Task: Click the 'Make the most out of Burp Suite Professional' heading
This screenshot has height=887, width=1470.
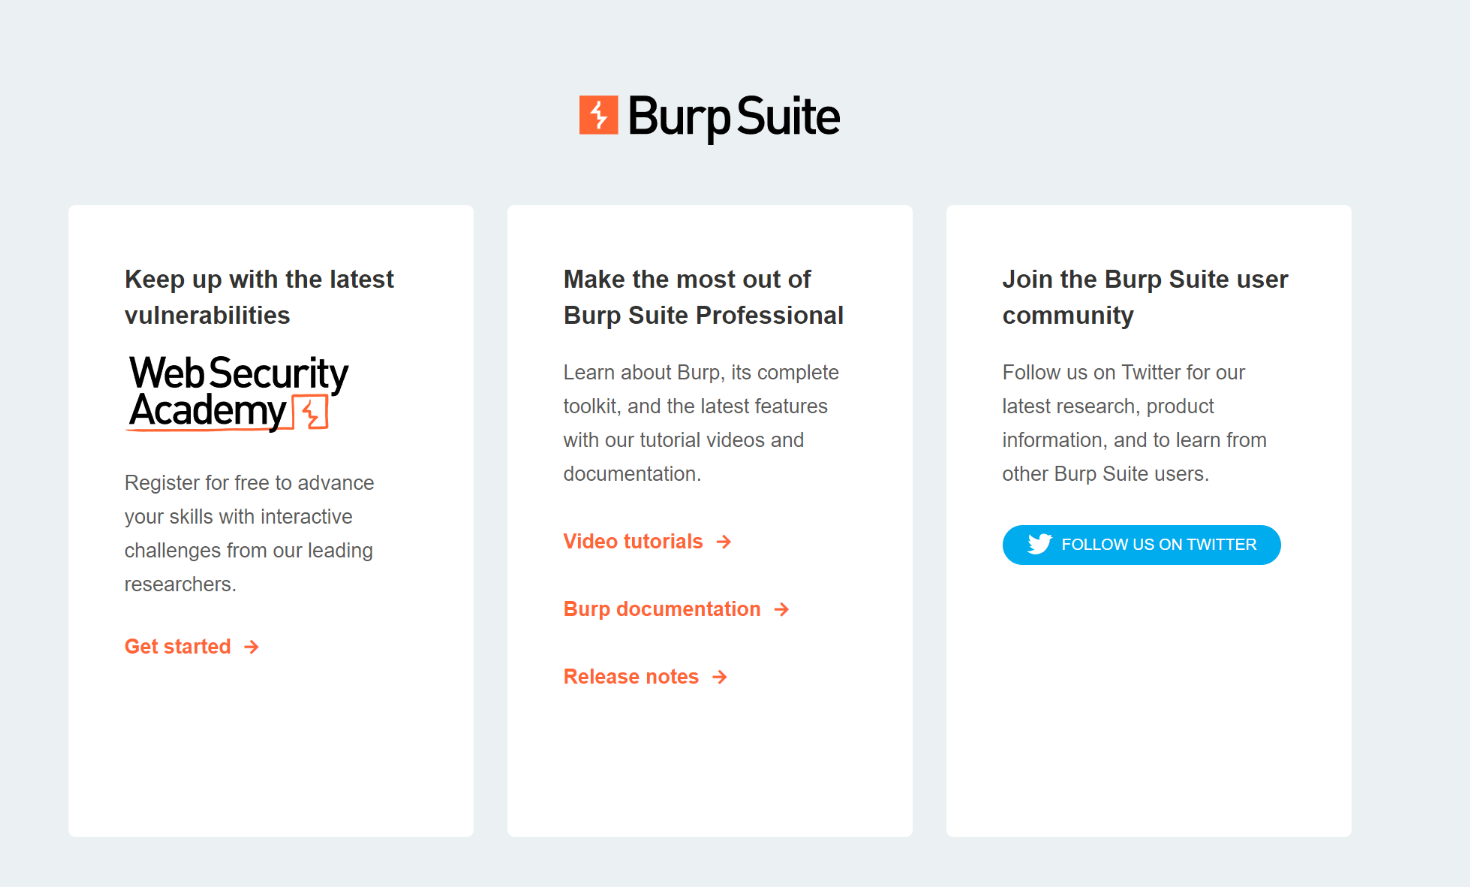Action: (703, 297)
